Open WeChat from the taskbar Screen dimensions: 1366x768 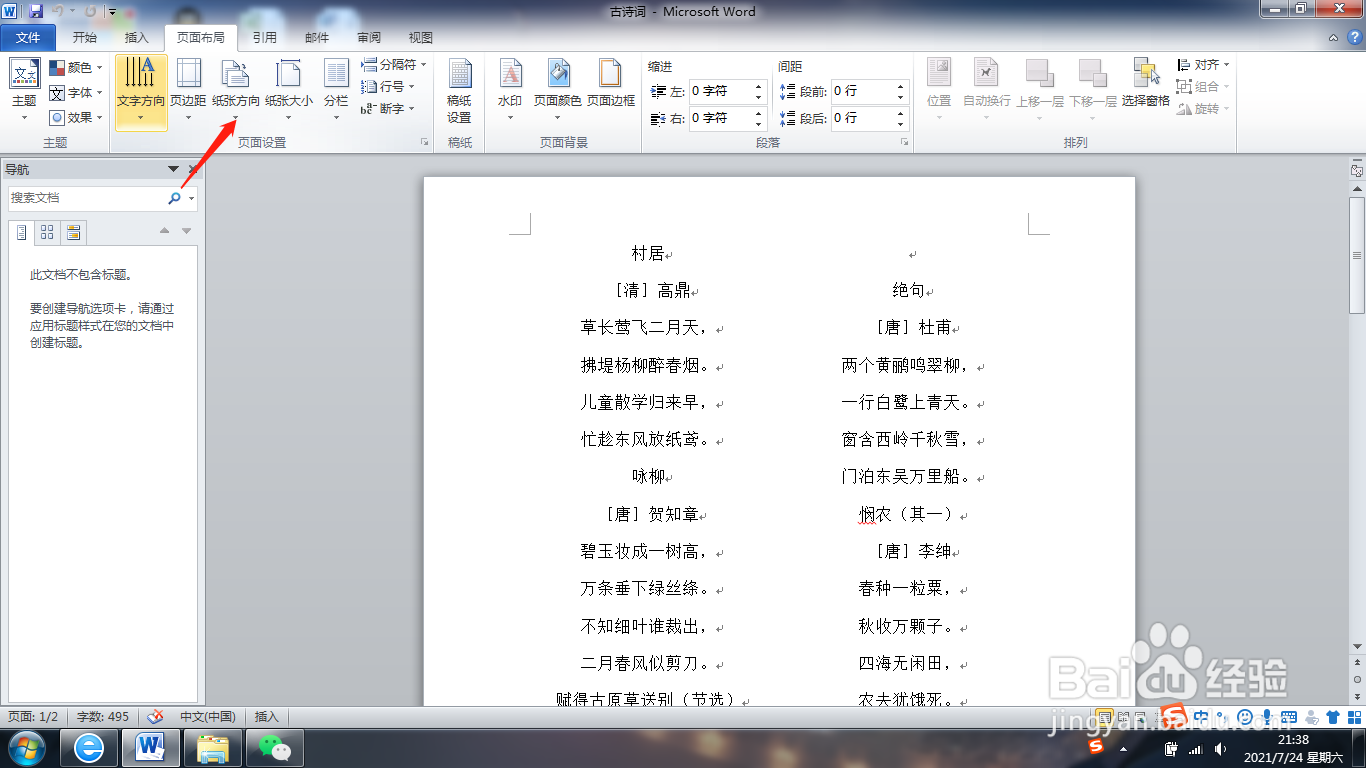click(x=275, y=747)
